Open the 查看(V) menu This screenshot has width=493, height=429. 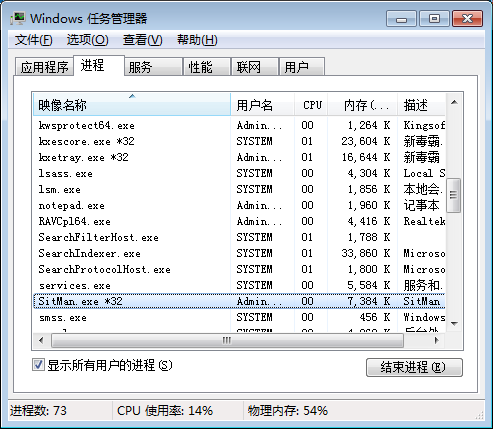(x=142, y=40)
